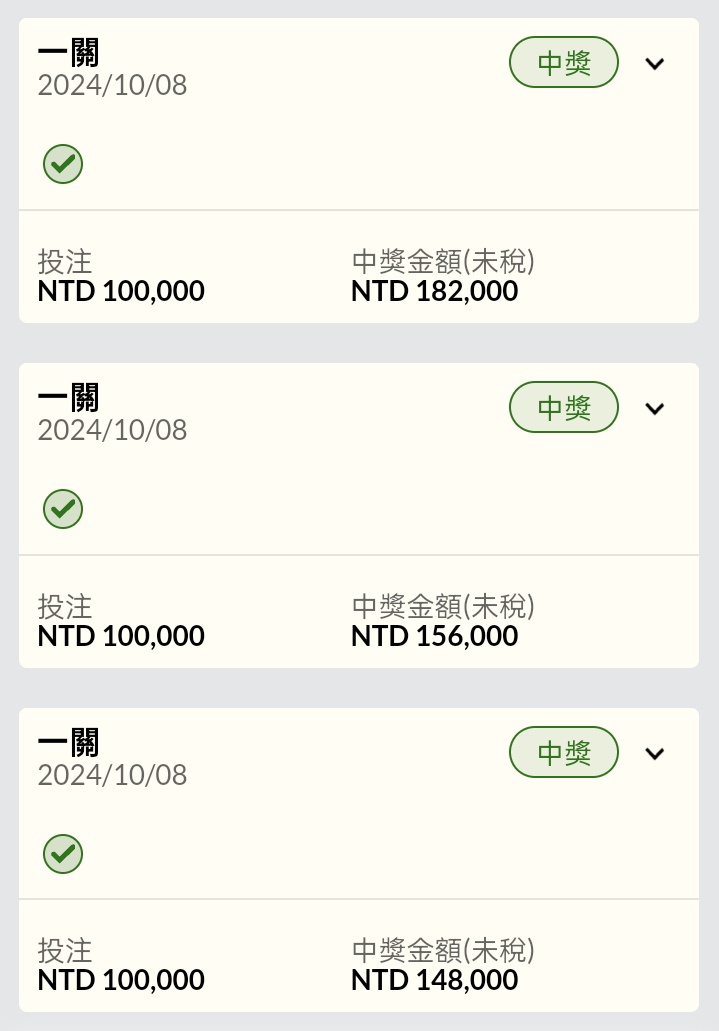Click the 2024/10/08 date on the NTD 148,000 card
Image resolution: width=719 pixels, height=1031 pixels.
[x=112, y=775]
